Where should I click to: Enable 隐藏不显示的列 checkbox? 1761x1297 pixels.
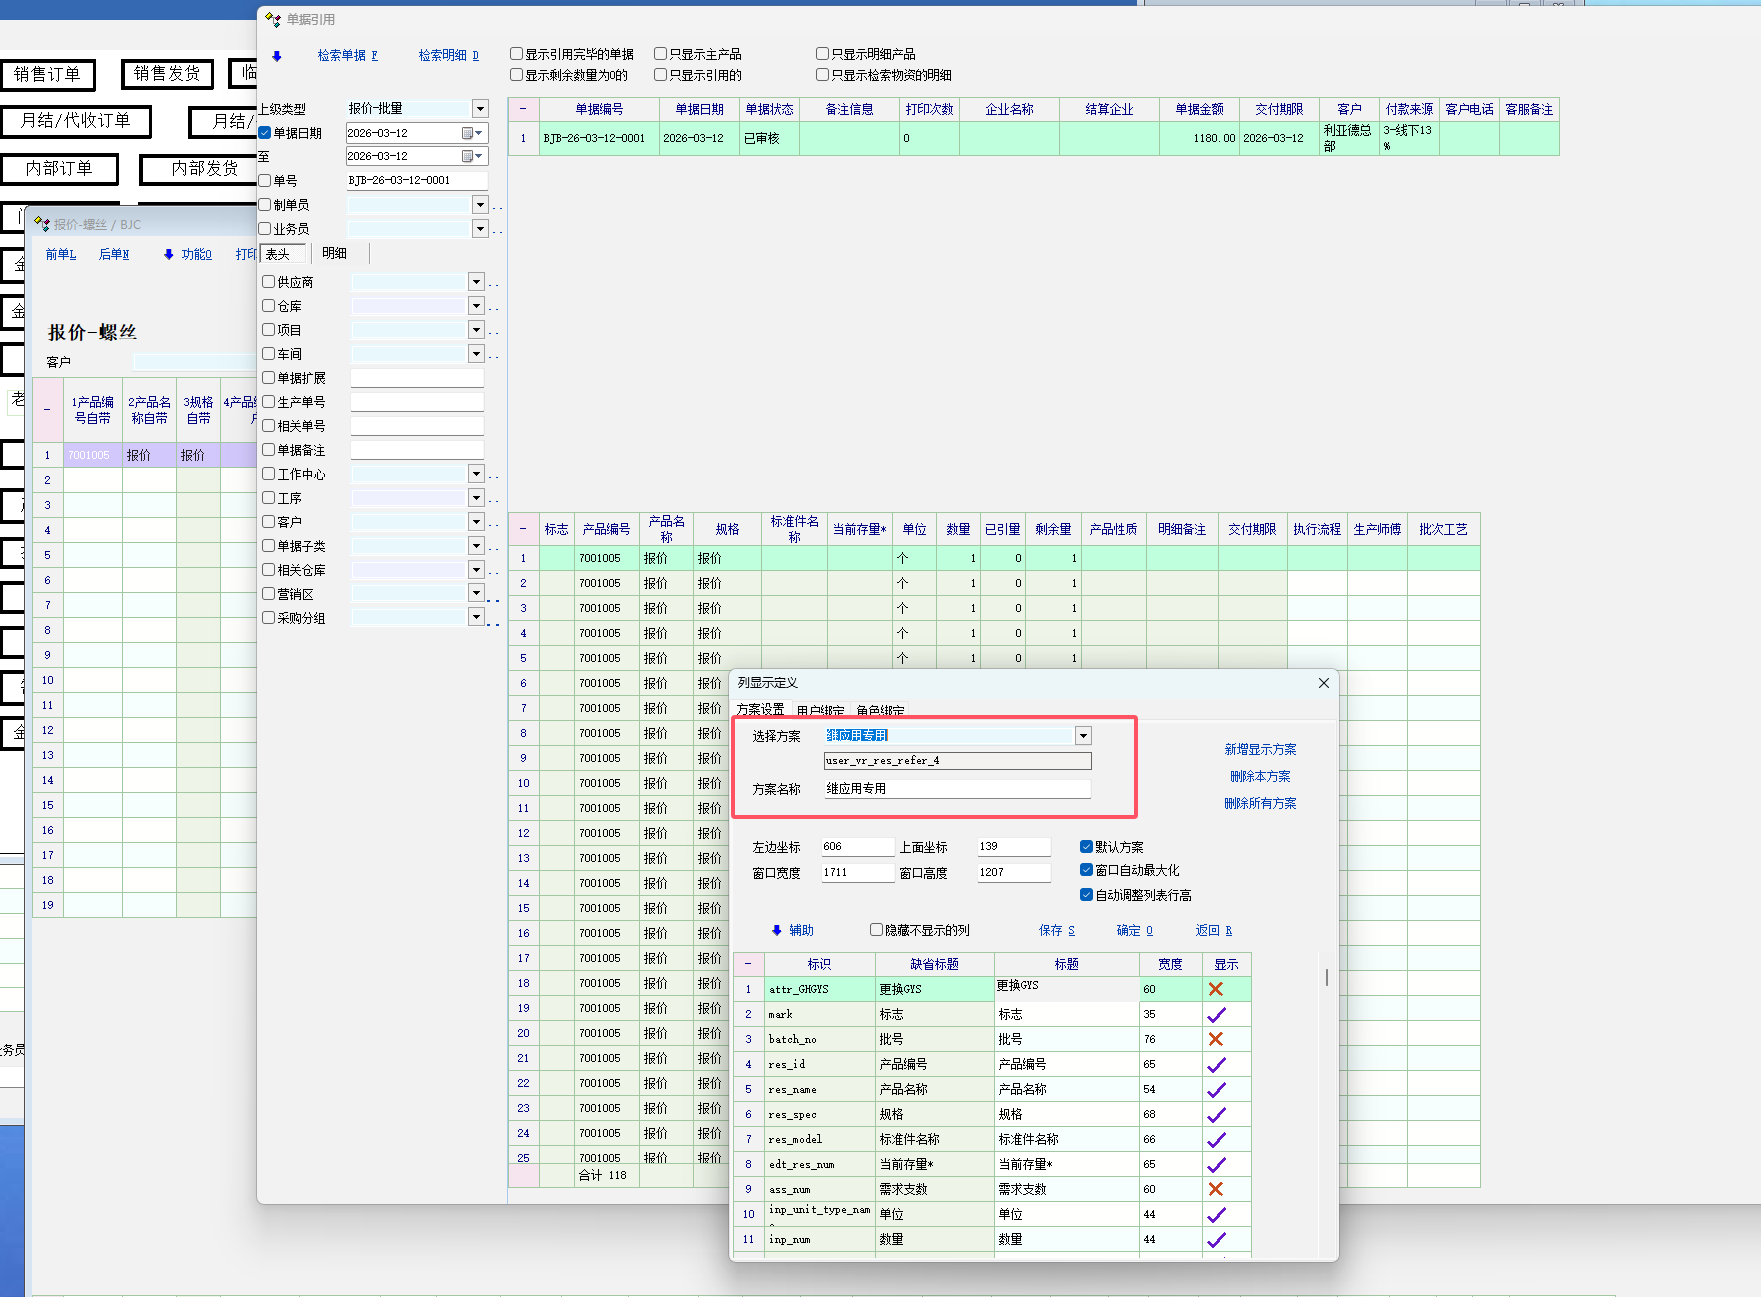877,930
